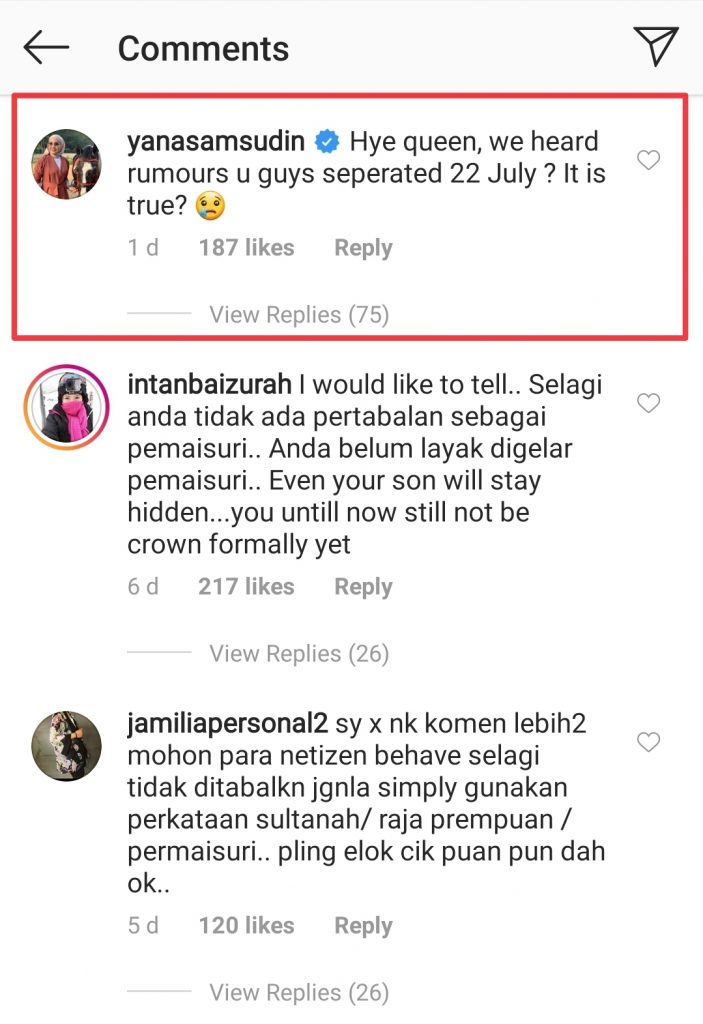Open intanbaizurah username link
The image size is (703, 1024).
209,385
